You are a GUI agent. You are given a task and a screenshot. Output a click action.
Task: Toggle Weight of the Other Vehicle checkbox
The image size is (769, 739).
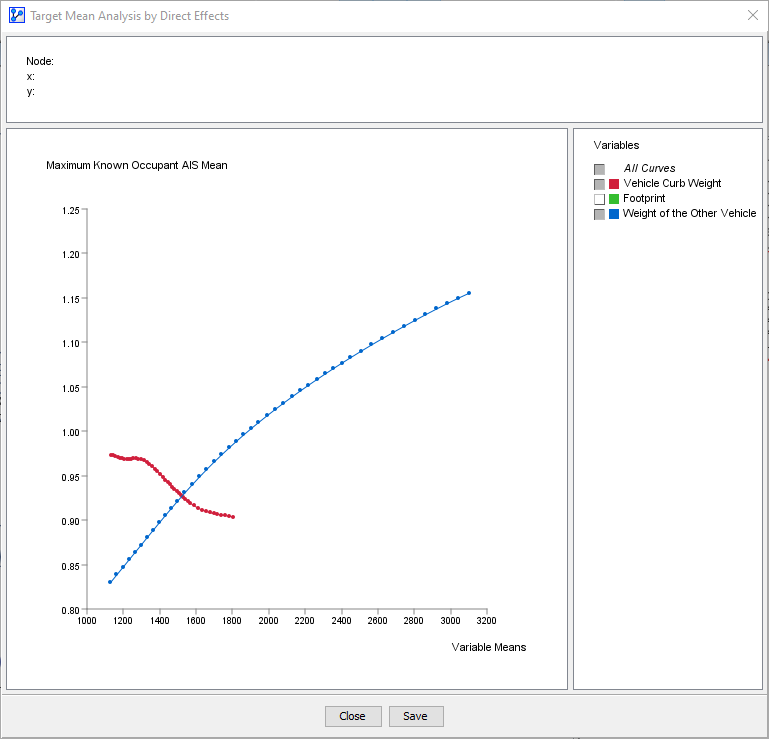click(x=599, y=214)
